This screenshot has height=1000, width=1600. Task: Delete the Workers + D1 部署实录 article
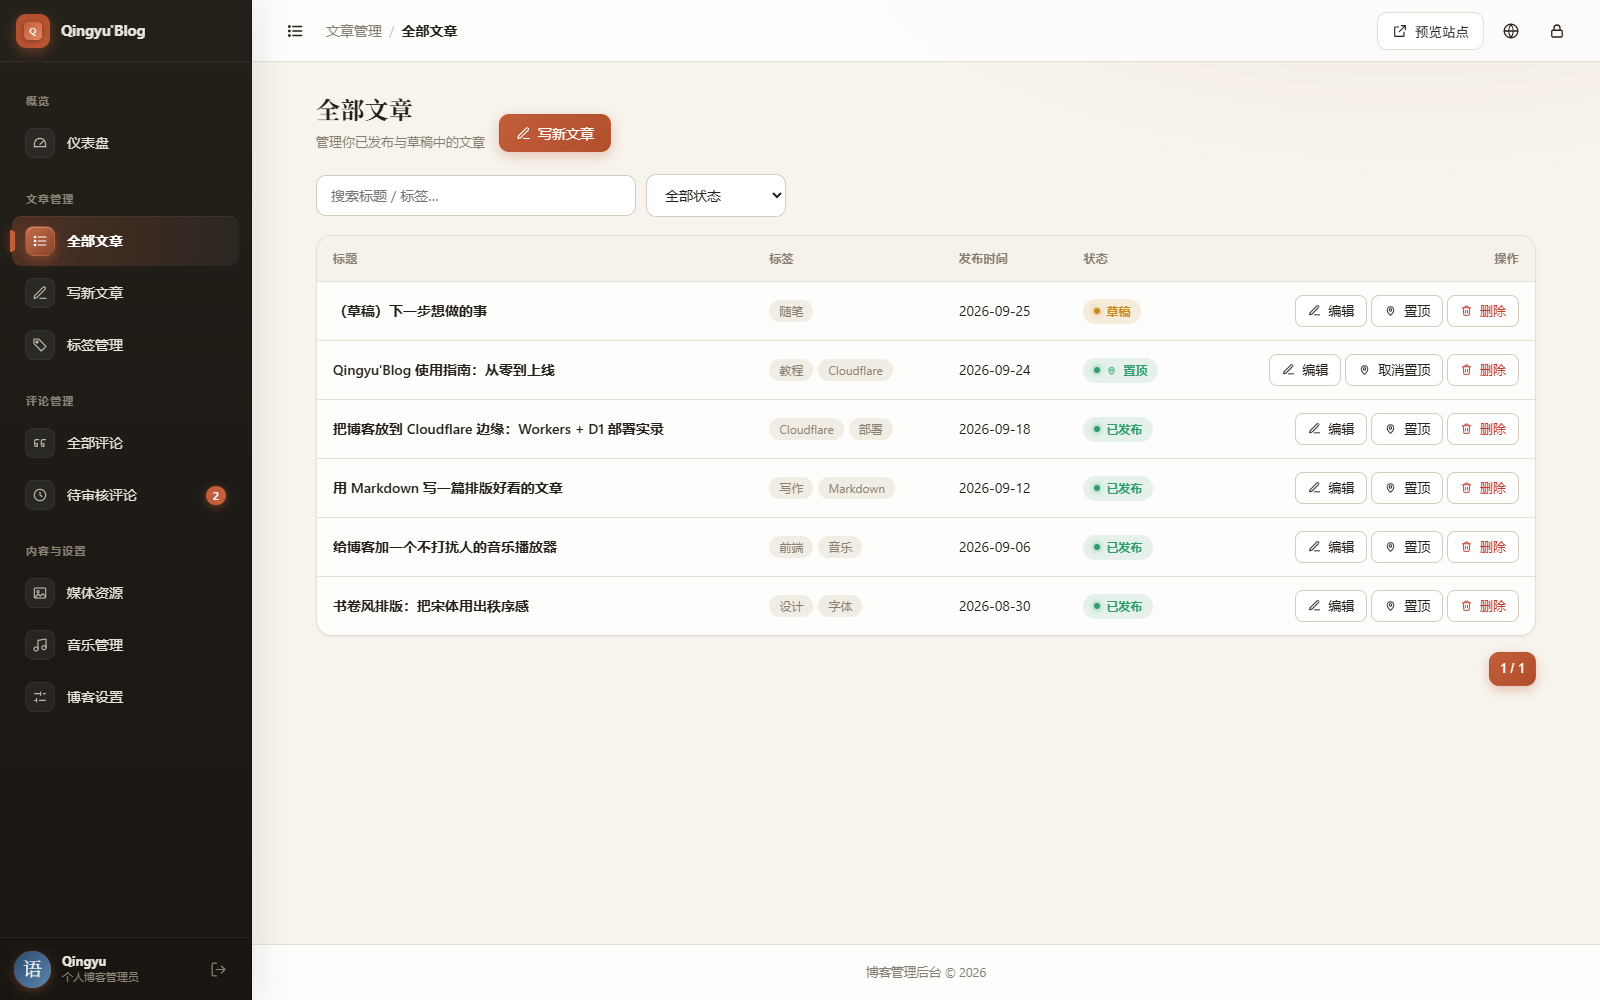(1483, 429)
